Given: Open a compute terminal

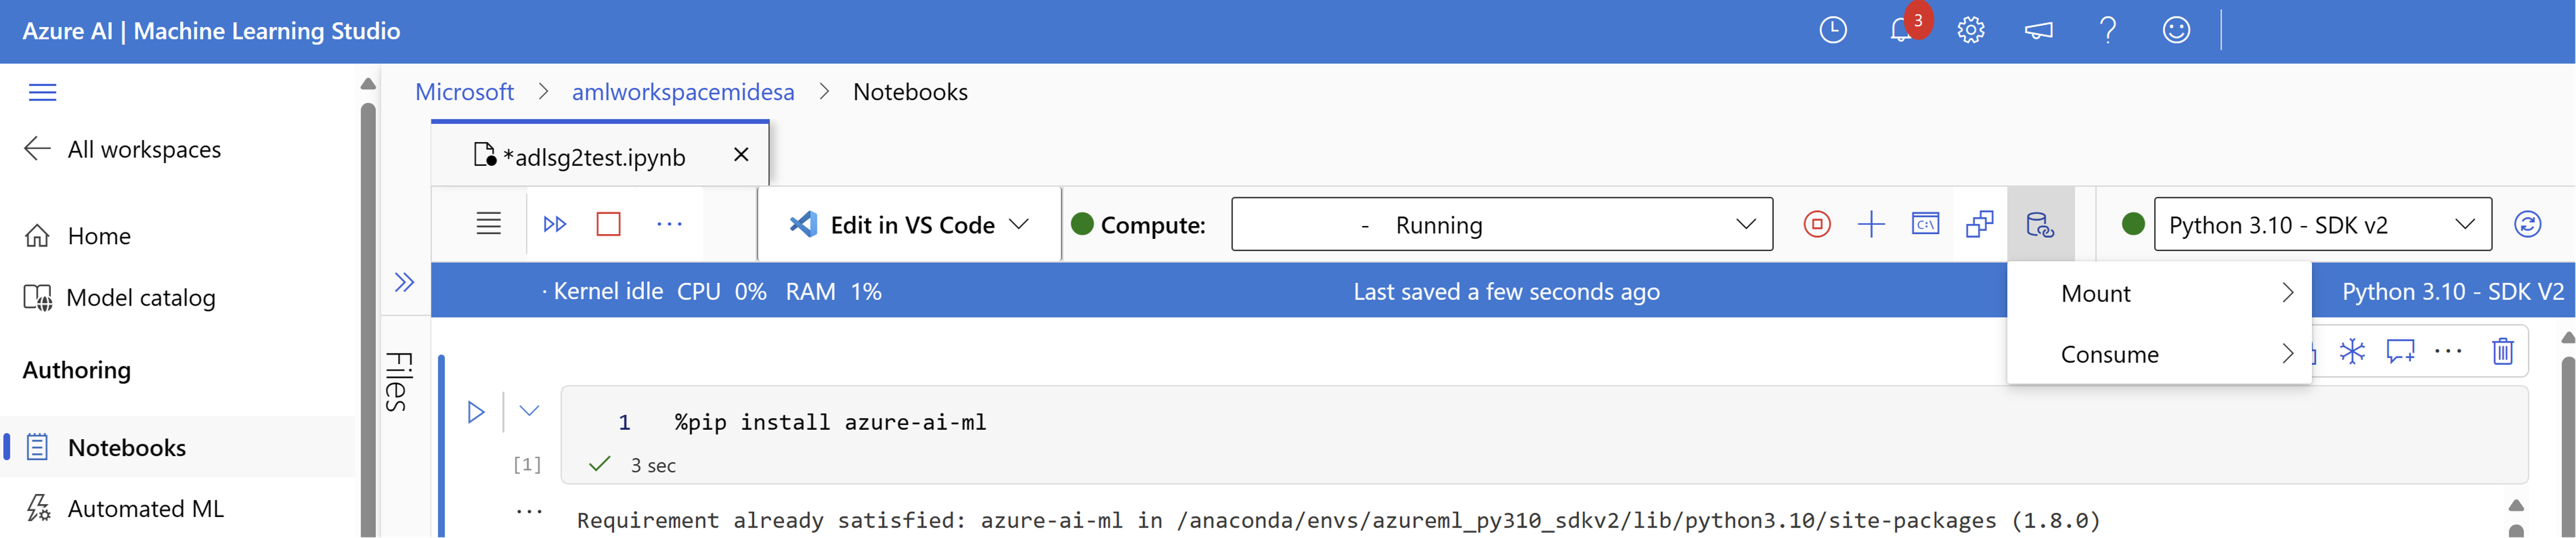Looking at the screenshot, I should coord(1925,224).
